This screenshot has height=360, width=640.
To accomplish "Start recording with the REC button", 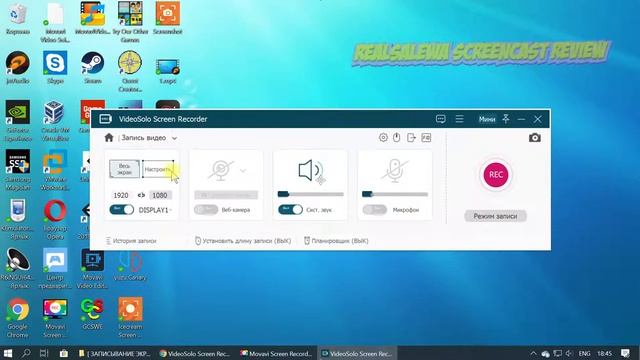I will (496, 175).
